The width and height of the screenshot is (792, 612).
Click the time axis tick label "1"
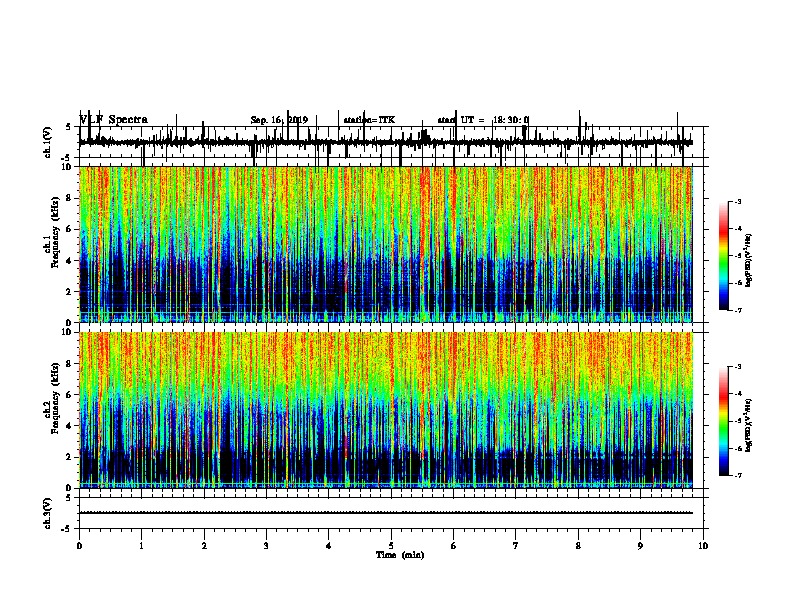(141, 546)
